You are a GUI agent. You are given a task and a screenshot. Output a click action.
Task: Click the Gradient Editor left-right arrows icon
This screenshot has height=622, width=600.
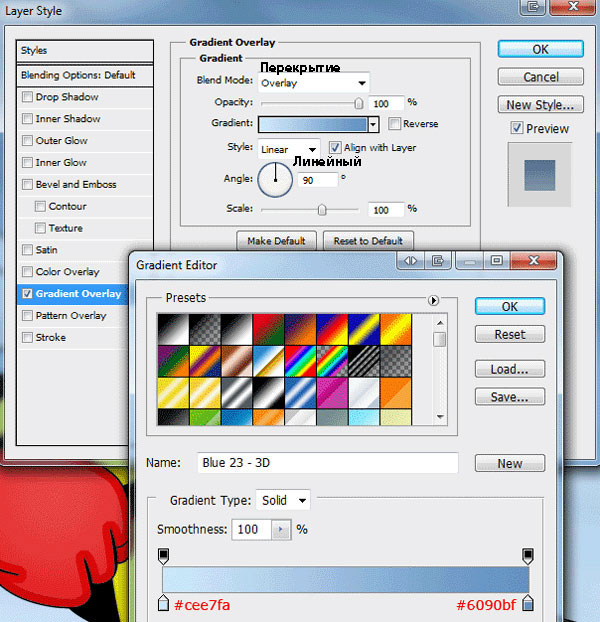point(410,261)
